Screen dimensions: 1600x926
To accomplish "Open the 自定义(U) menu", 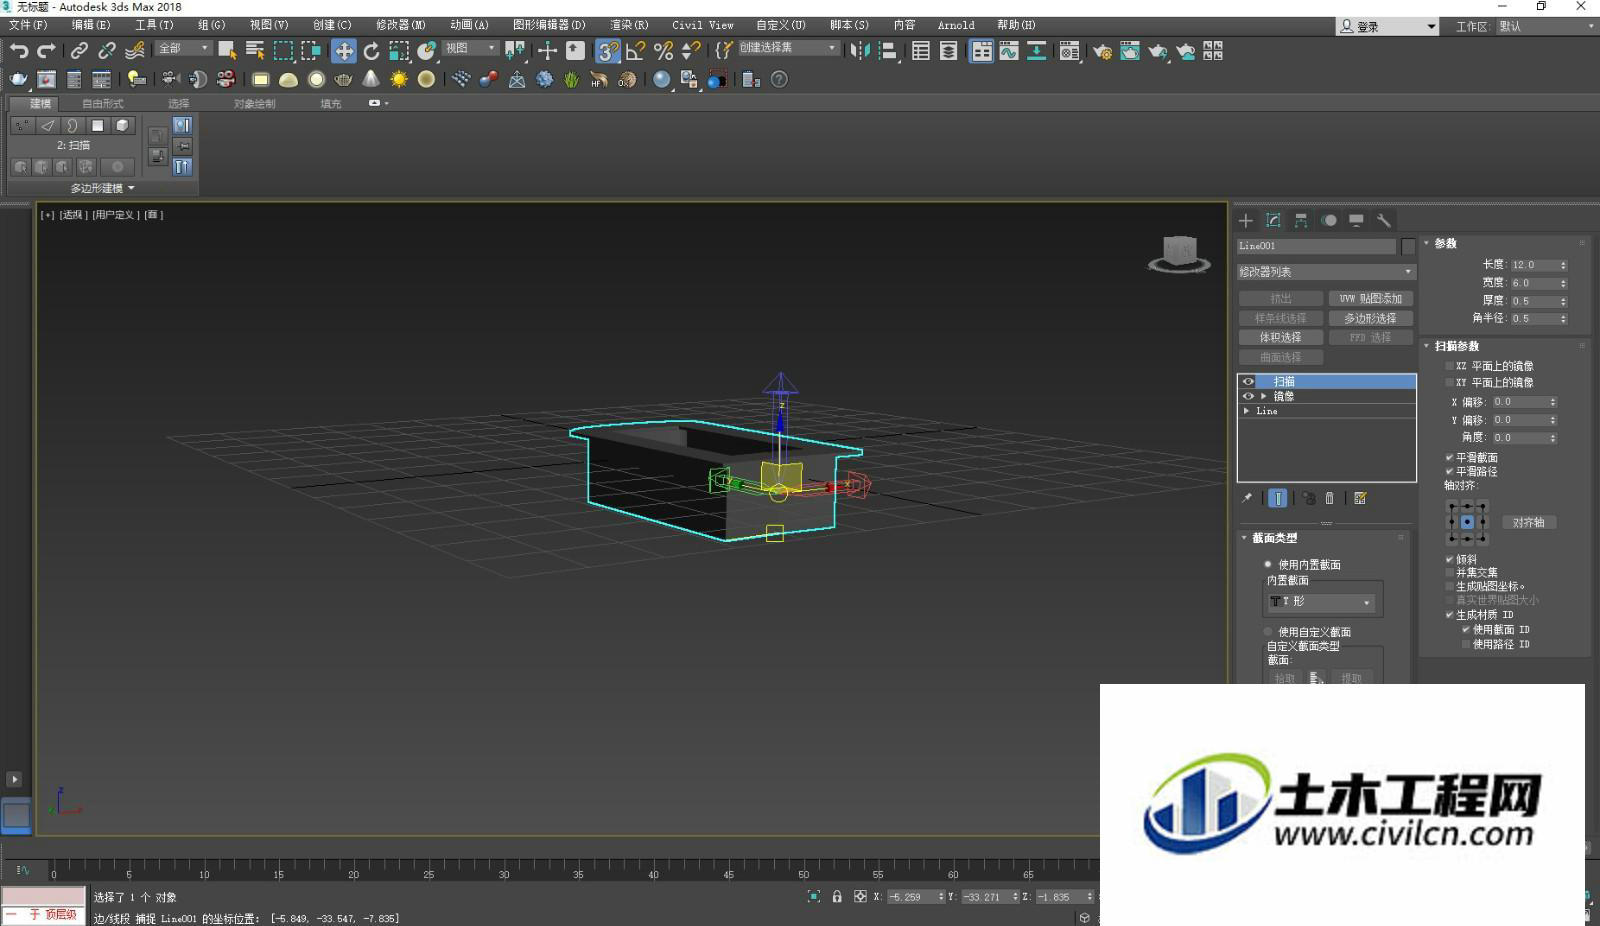I will tap(781, 25).
